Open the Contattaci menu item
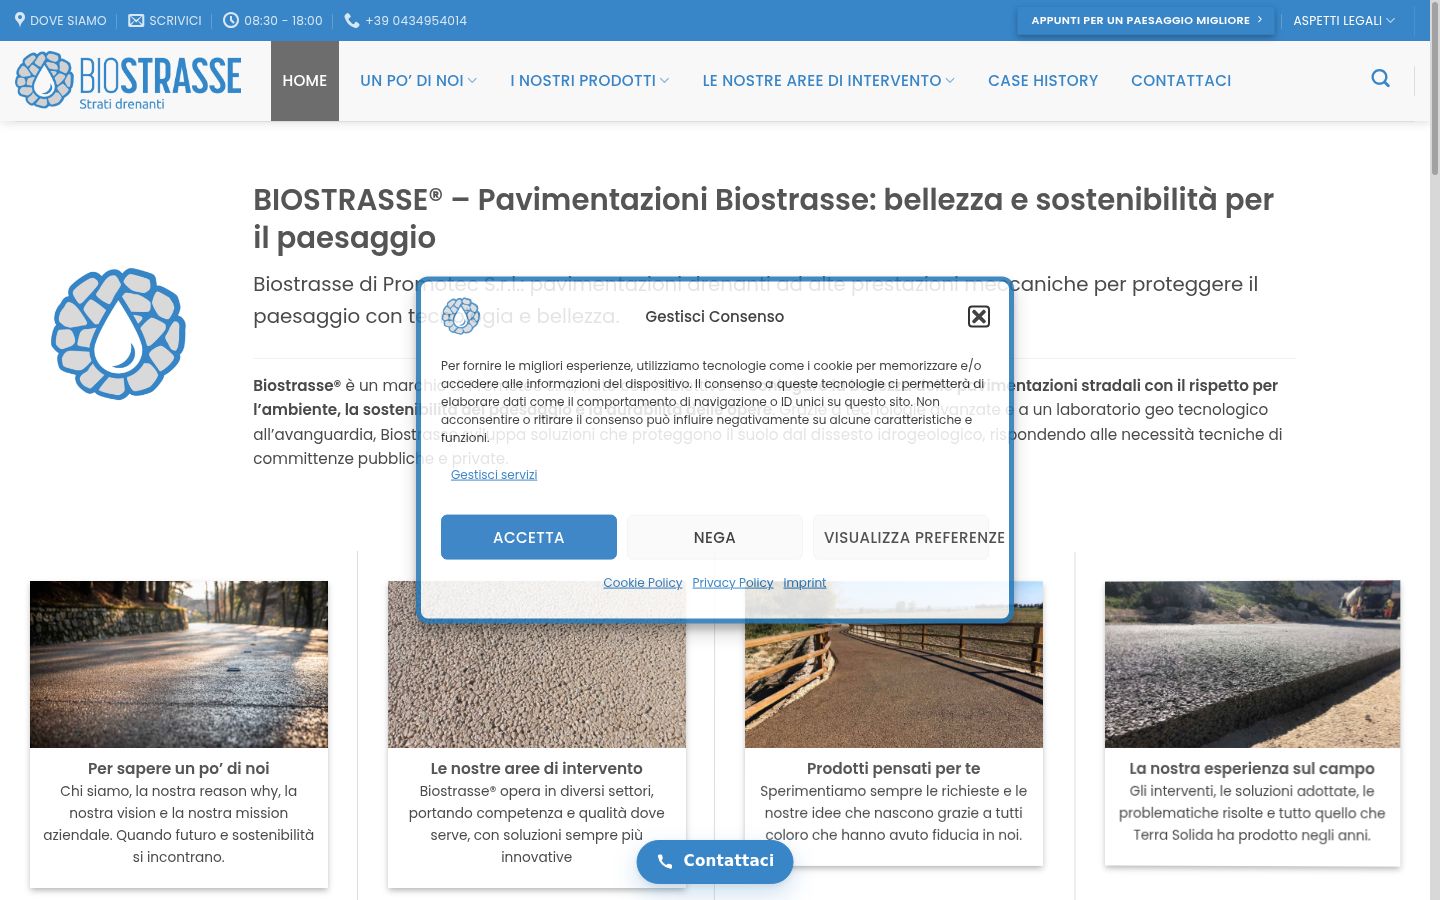The height and width of the screenshot is (900, 1440). coord(1181,81)
